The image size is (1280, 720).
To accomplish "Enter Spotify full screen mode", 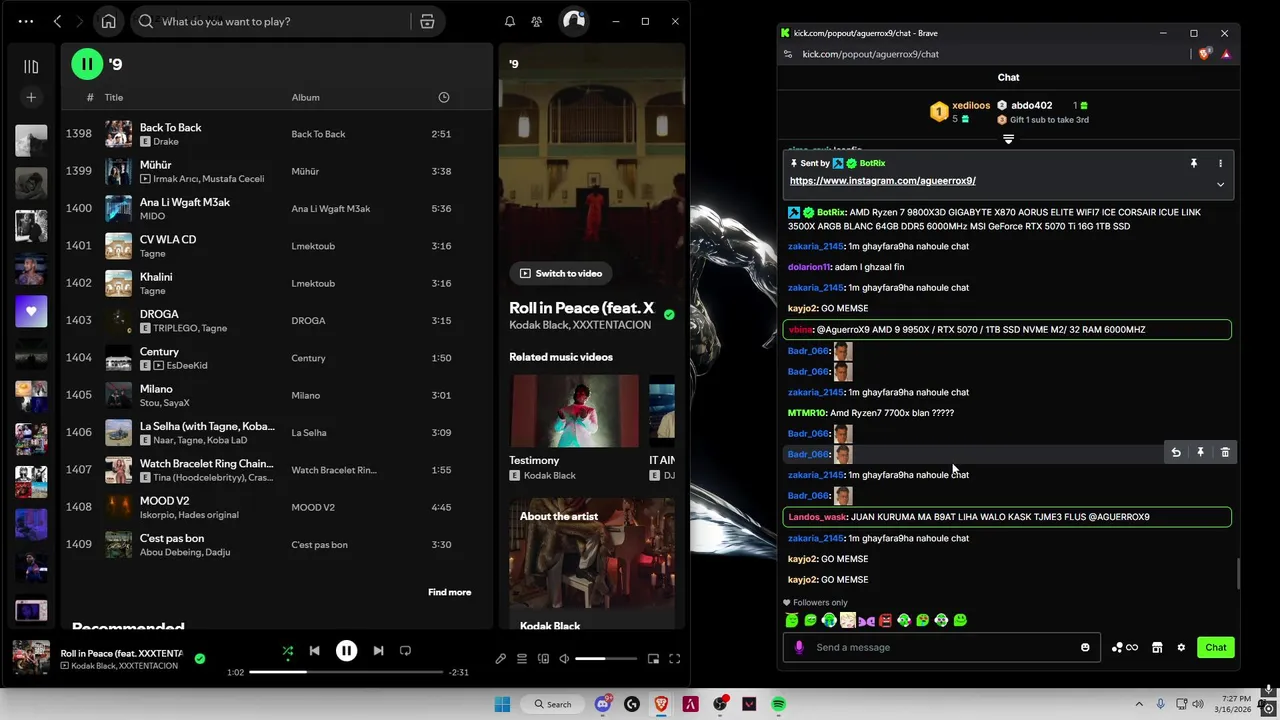I will pos(675,659).
